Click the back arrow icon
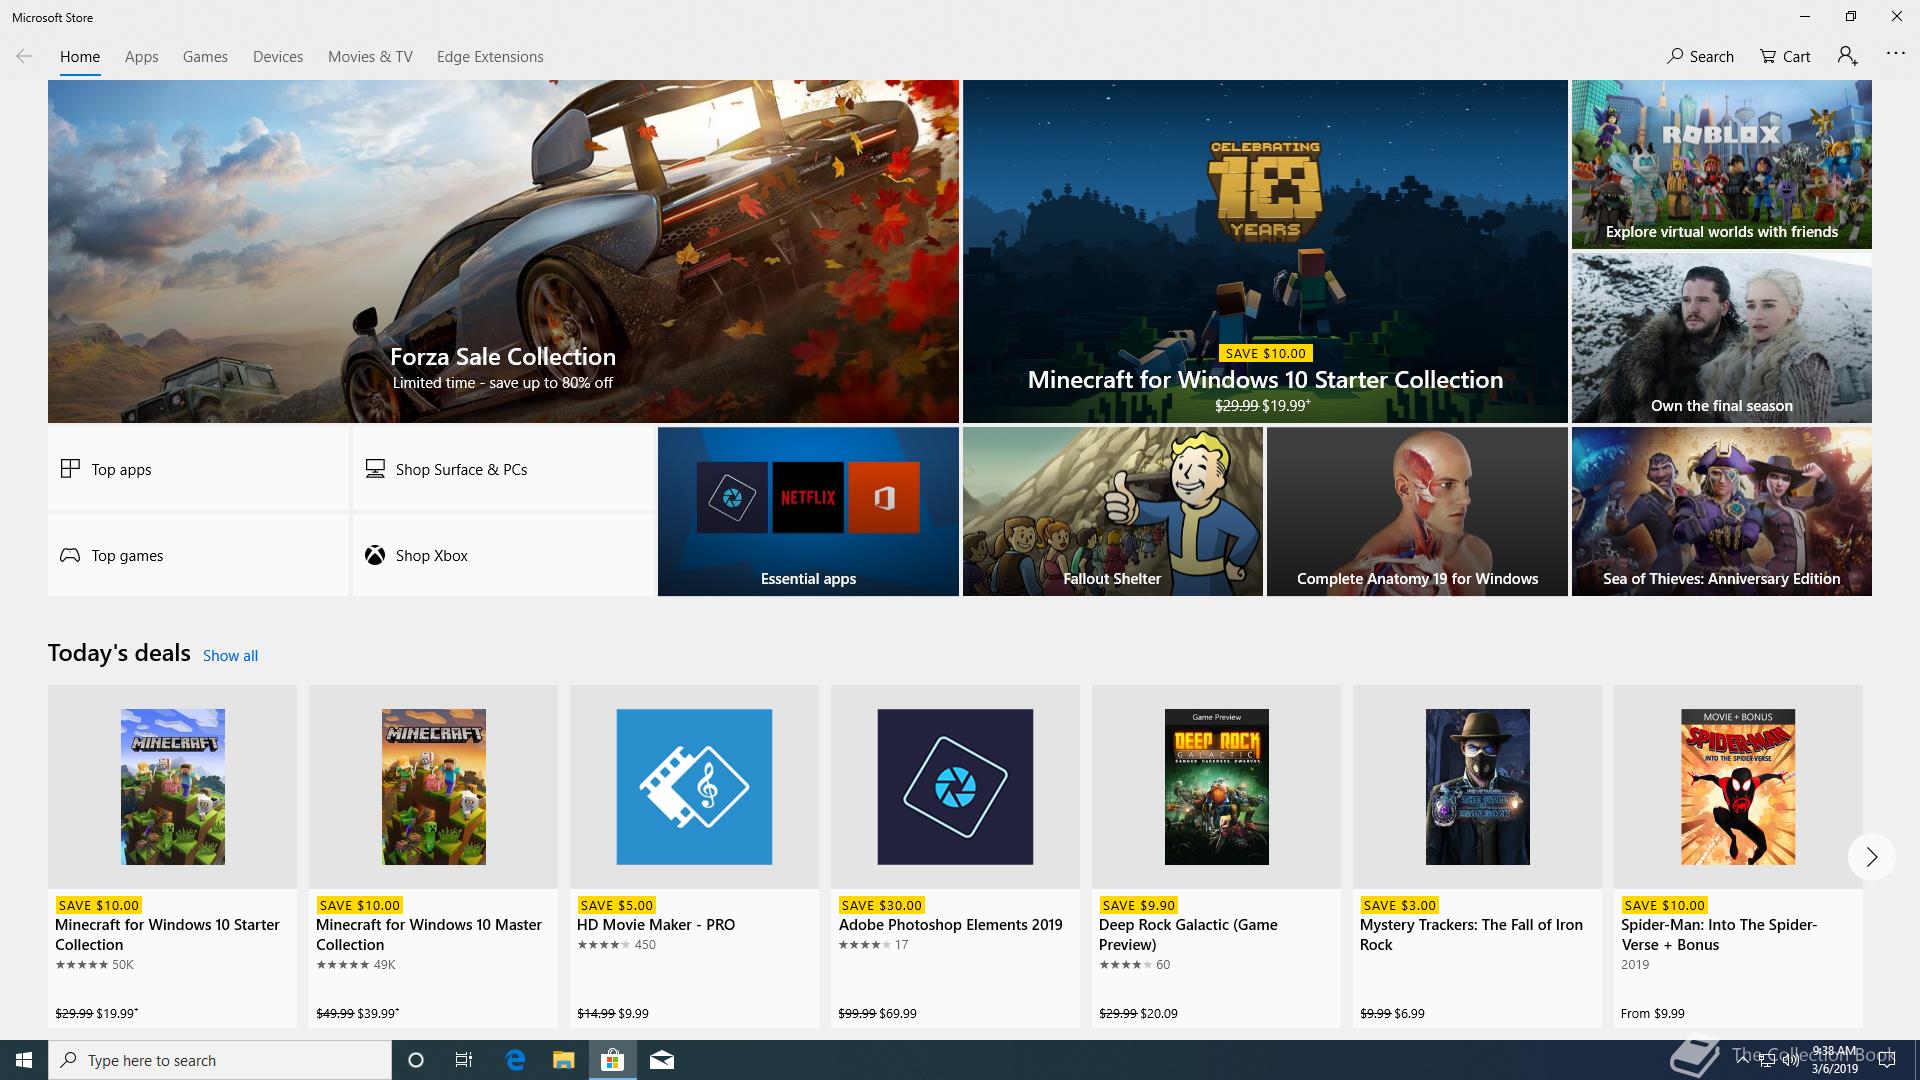The height and width of the screenshot is (1080, 1920). click(x=24, y=56)
